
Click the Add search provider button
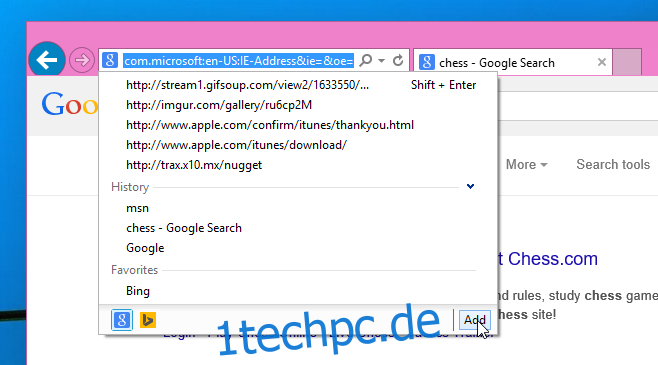point(475,320)
